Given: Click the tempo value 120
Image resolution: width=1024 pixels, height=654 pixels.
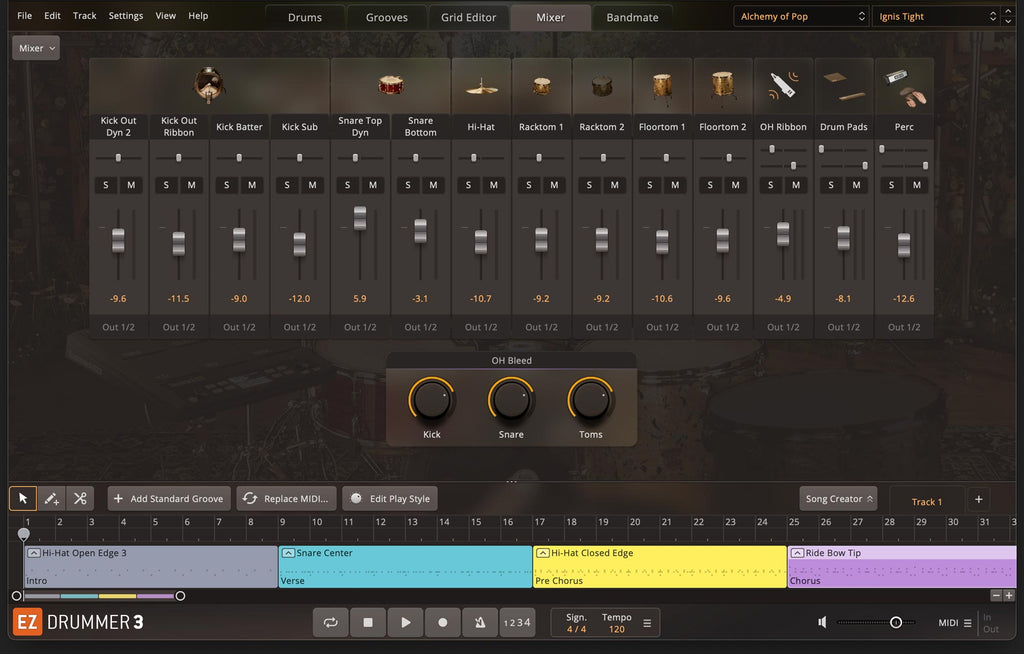Looking at the screenshot, I should pos(616,629).
